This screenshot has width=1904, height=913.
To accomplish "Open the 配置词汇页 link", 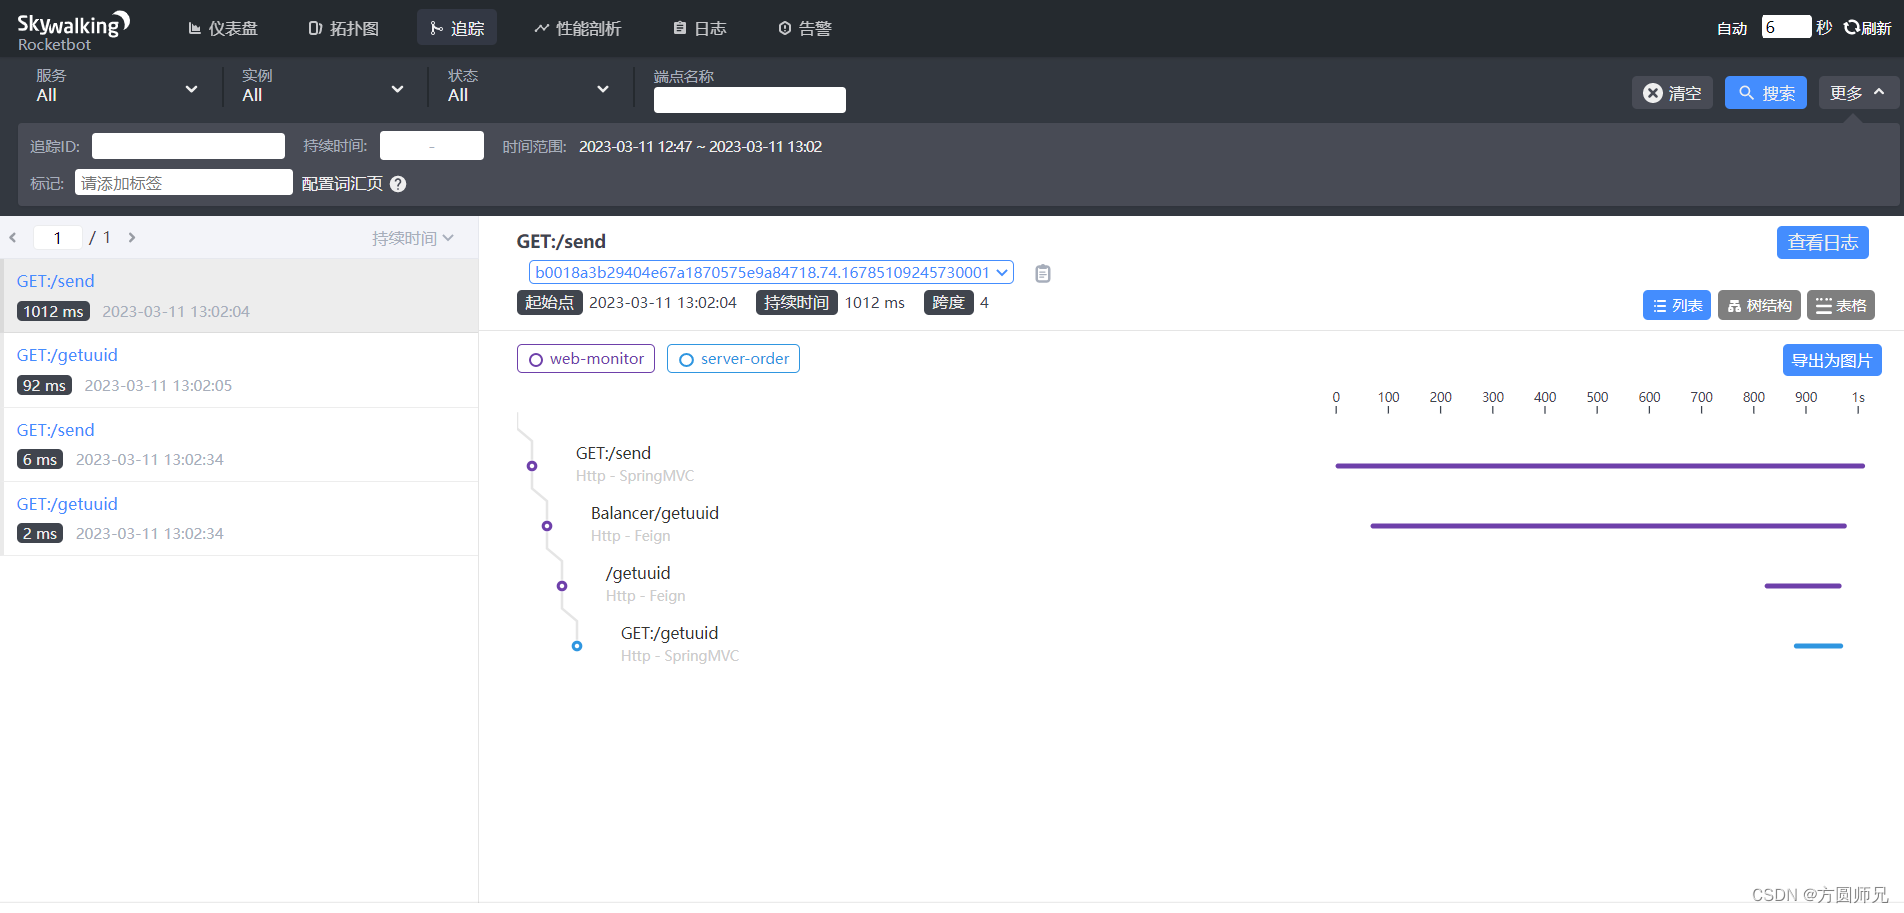I will click(x=342, y=184).
